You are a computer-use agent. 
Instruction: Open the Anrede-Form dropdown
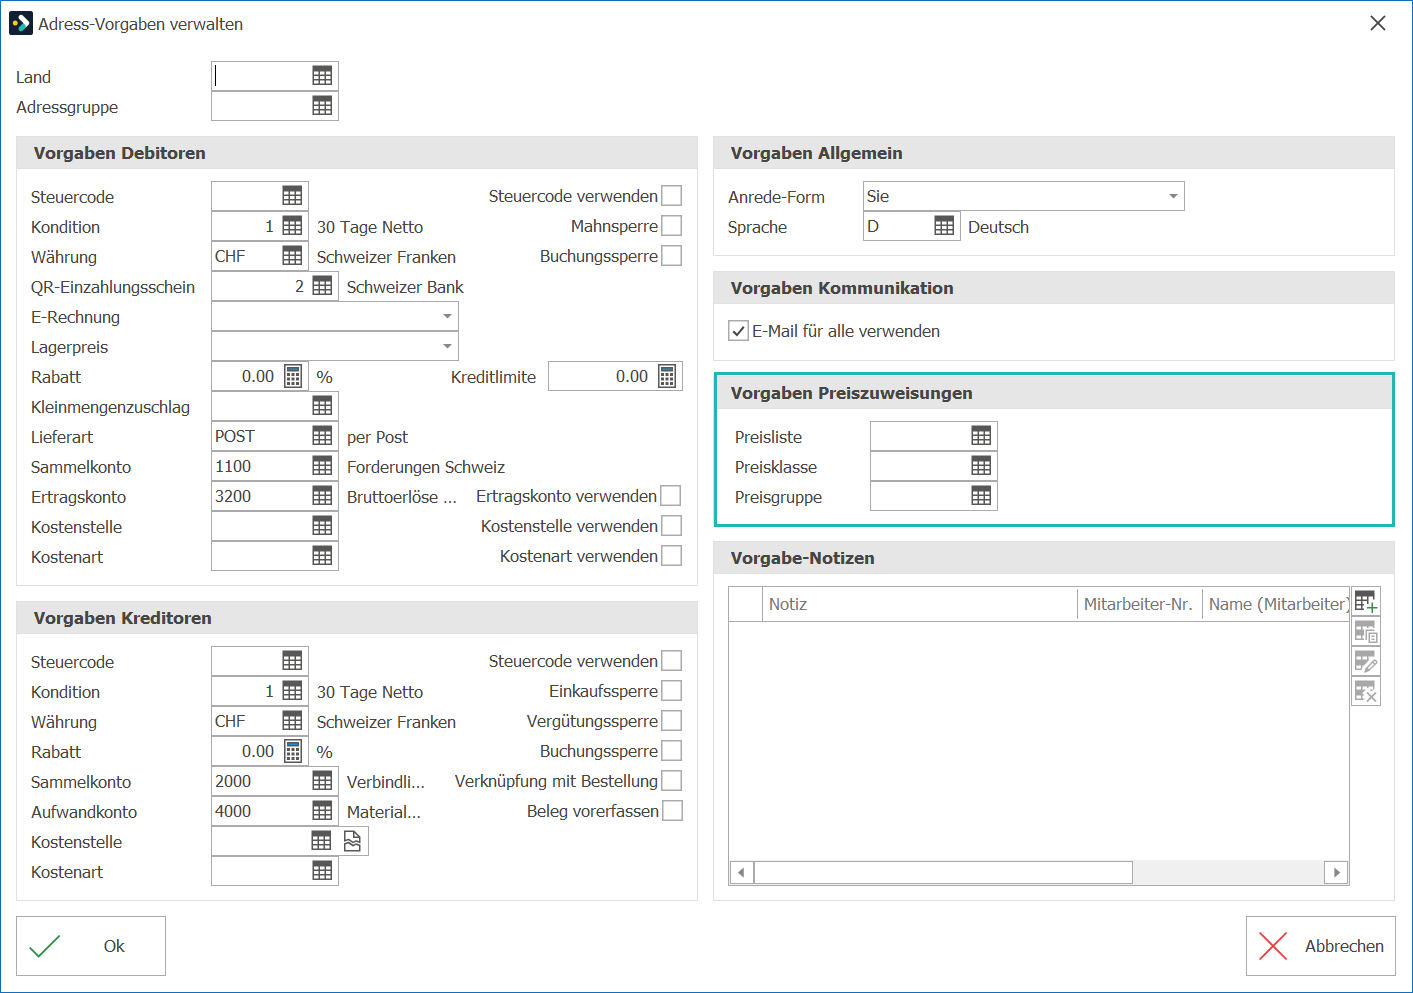pyautogui.click(x=1173, y=196)
